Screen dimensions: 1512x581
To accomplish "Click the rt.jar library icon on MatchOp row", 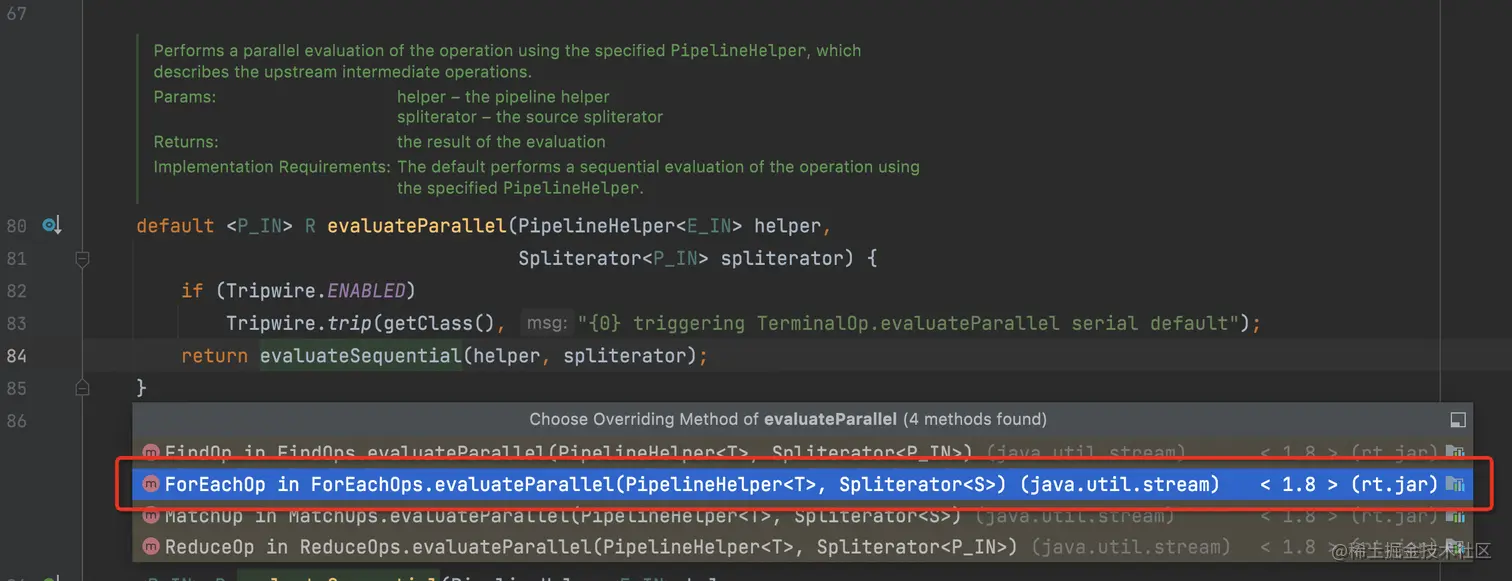I will (x=1455, y=516).
